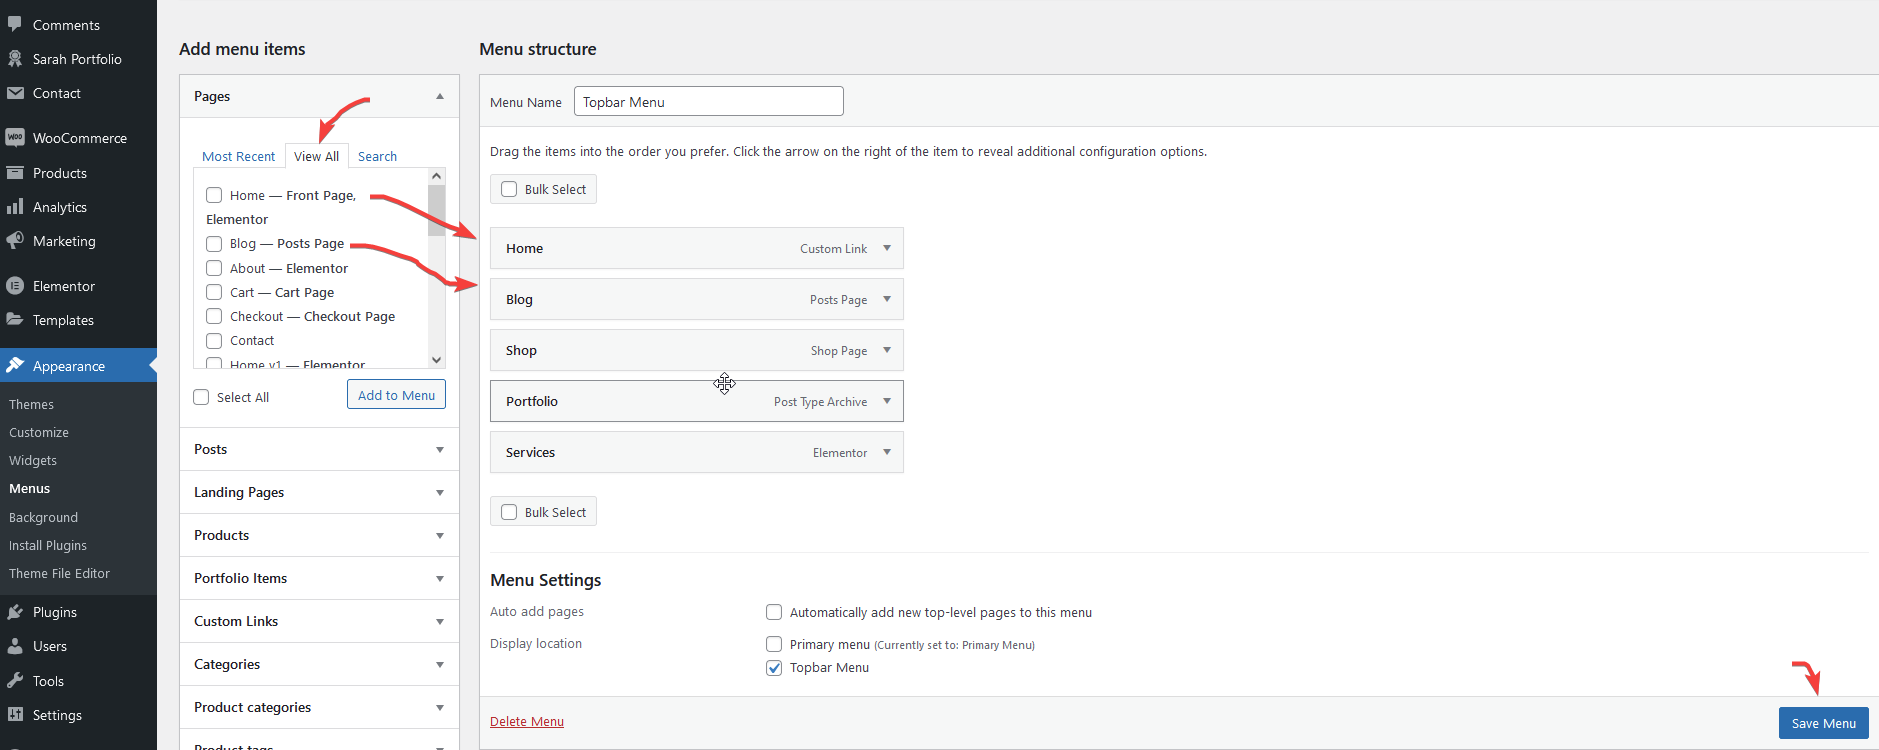Screen dimensions: 1879x750
Task: Expand the Portfolio menu item options
Action: pos(887,401)
